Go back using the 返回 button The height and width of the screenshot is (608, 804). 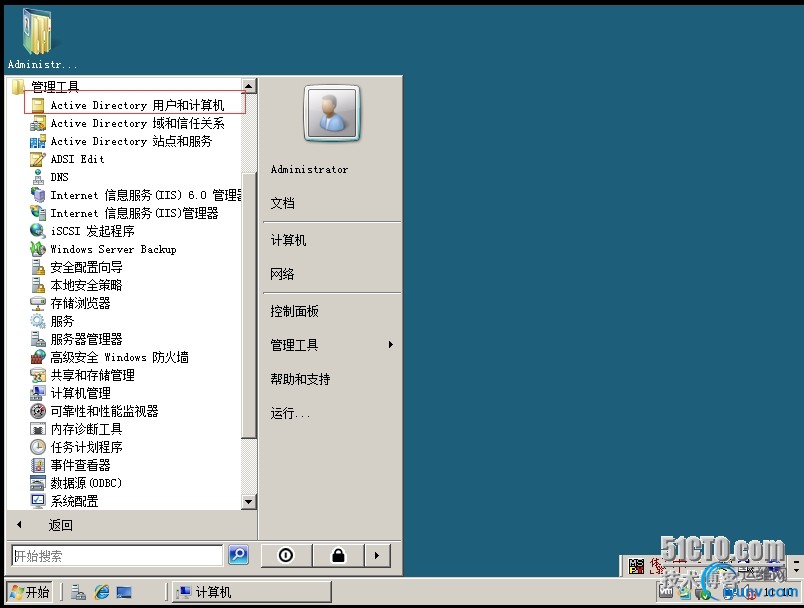[x=61, y=525]
